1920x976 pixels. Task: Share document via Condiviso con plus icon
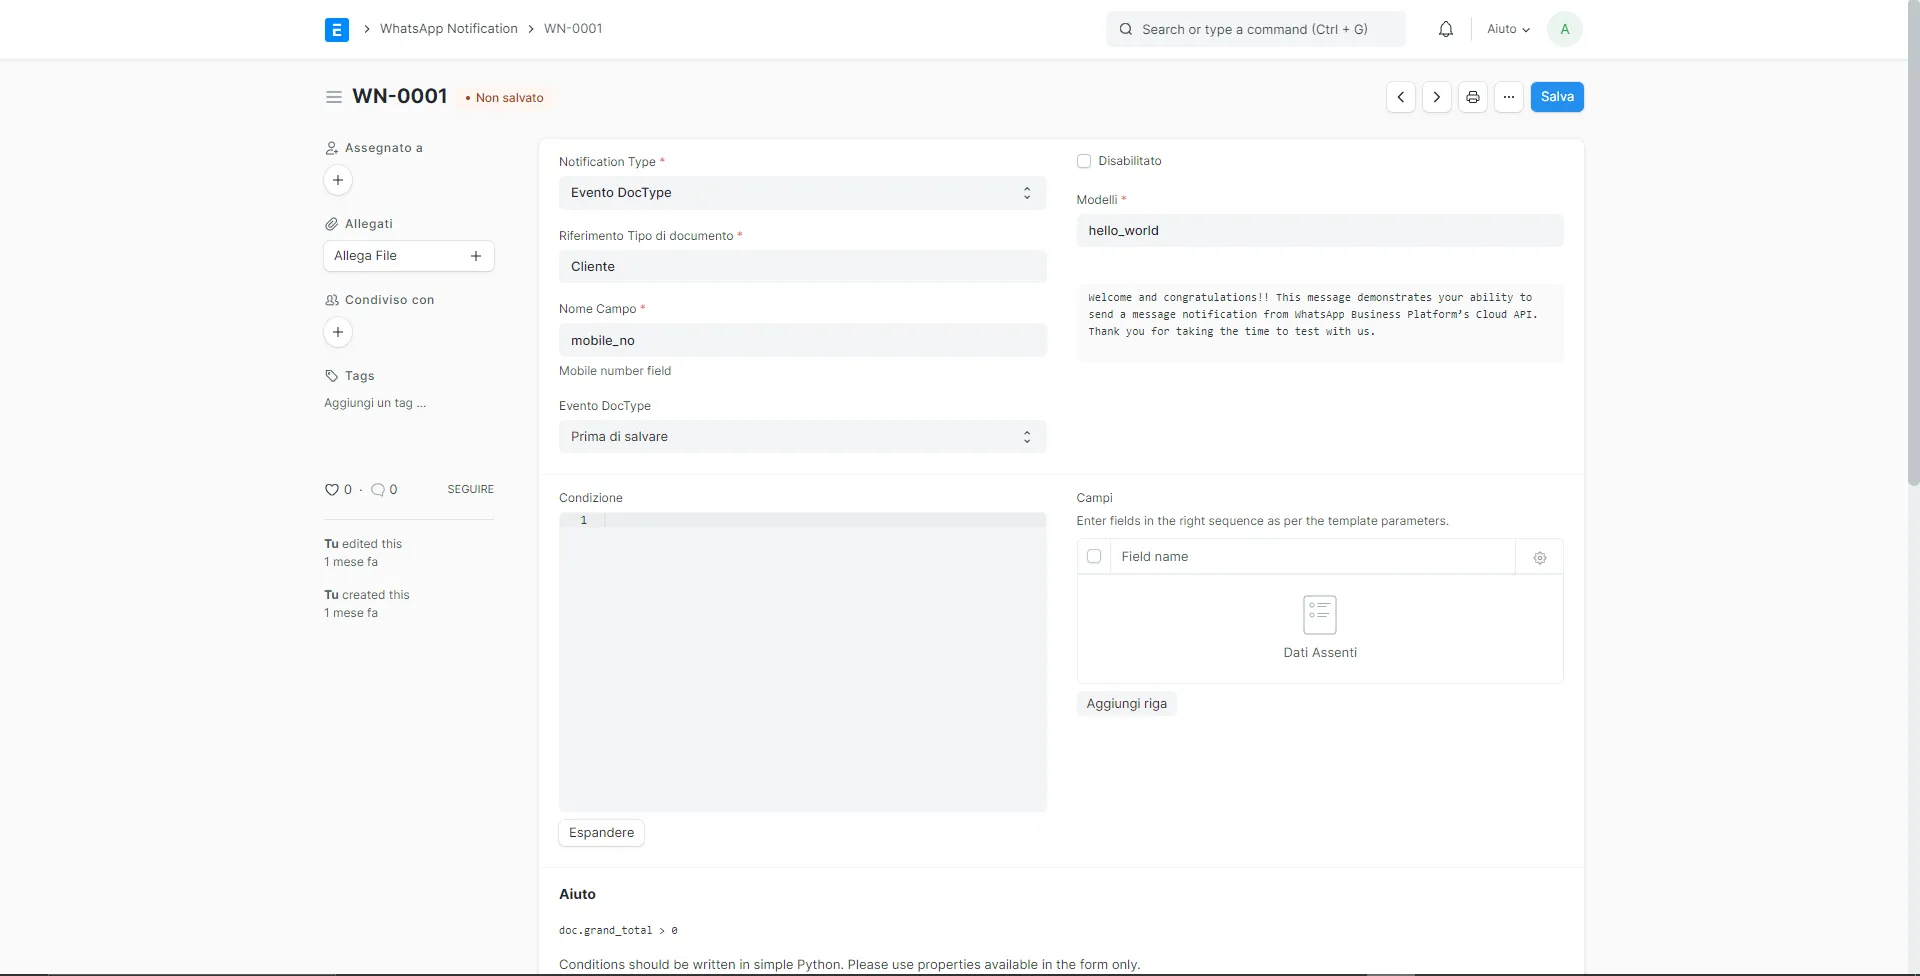click(x=337, y=331)
